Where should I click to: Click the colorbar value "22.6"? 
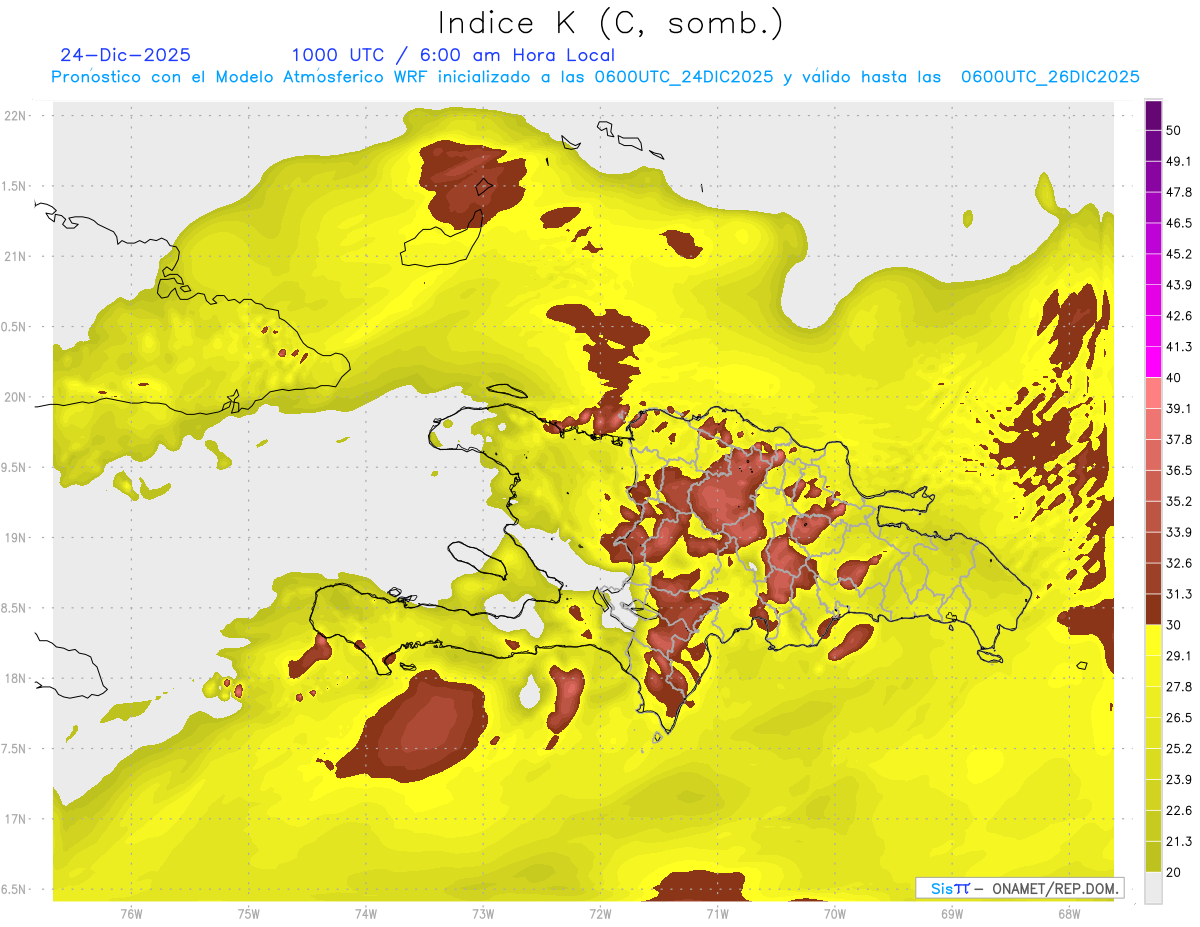point(1179,811)
